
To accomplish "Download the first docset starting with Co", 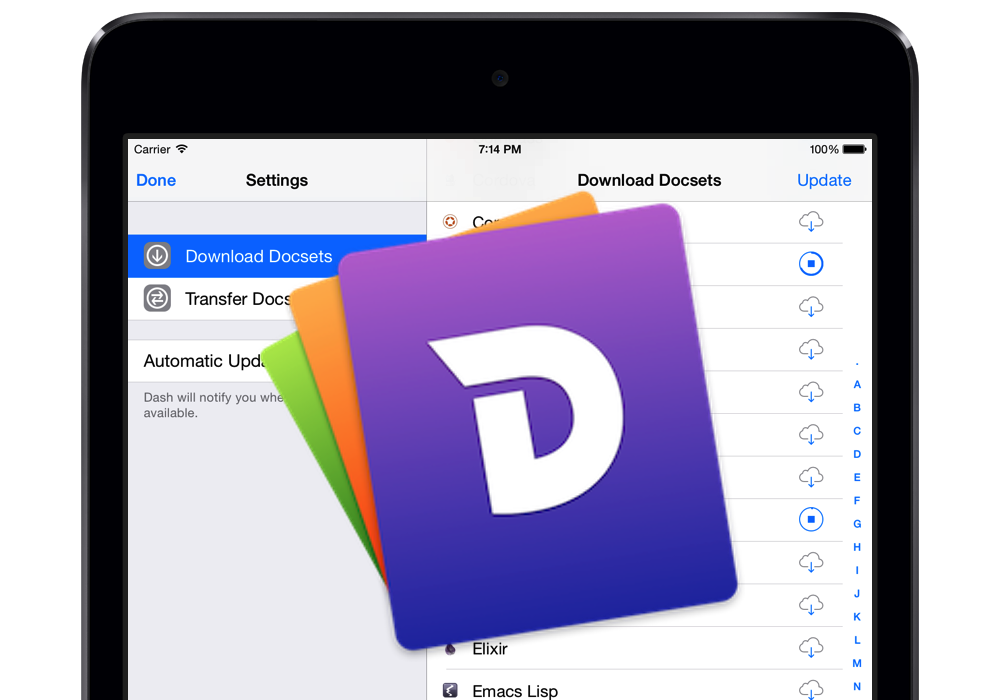I will click(x=811, y=222).
